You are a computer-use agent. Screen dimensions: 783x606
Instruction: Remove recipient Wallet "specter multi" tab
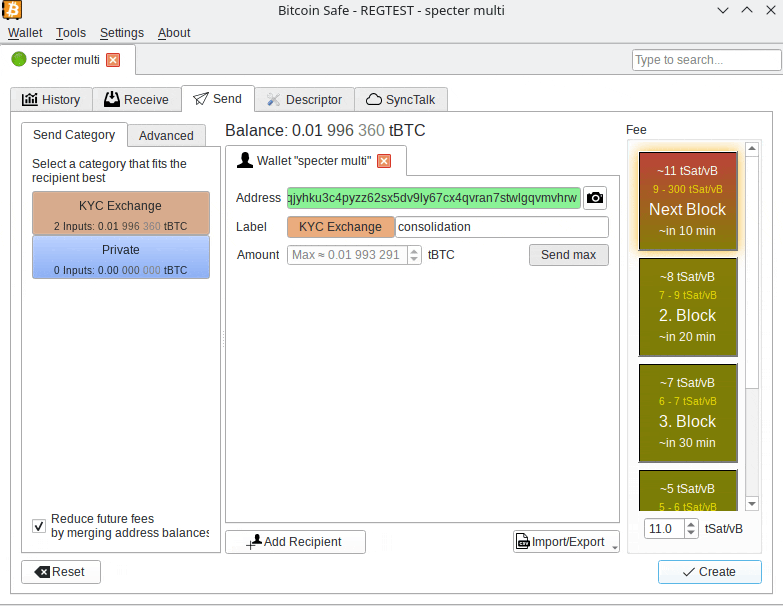[x=384, y=161]
